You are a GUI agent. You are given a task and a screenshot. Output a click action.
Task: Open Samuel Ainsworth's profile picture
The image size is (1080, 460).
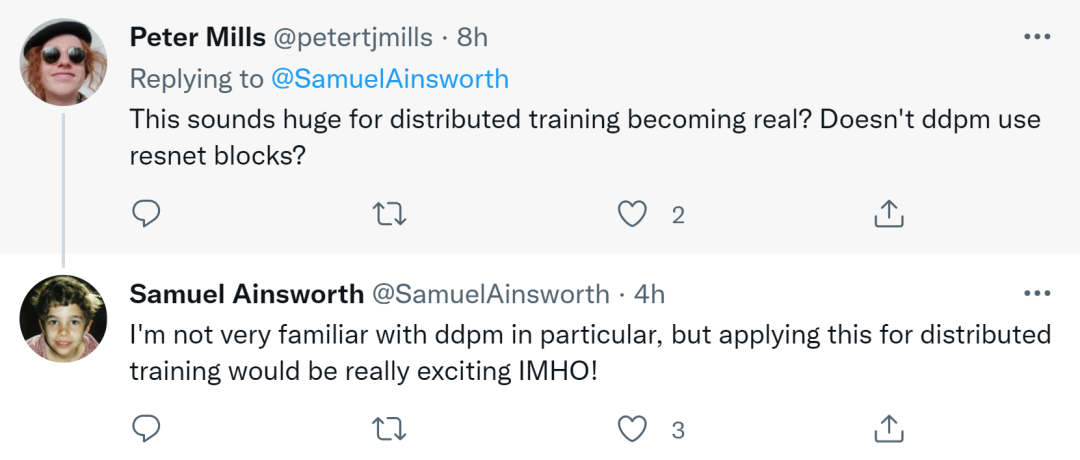pyautogui.click(x=63, y=317)
